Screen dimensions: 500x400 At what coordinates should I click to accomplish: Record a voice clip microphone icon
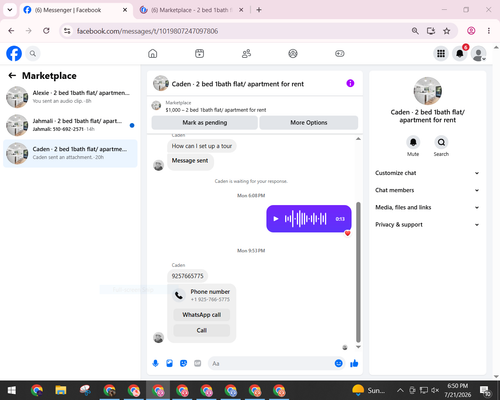point(155,363)
